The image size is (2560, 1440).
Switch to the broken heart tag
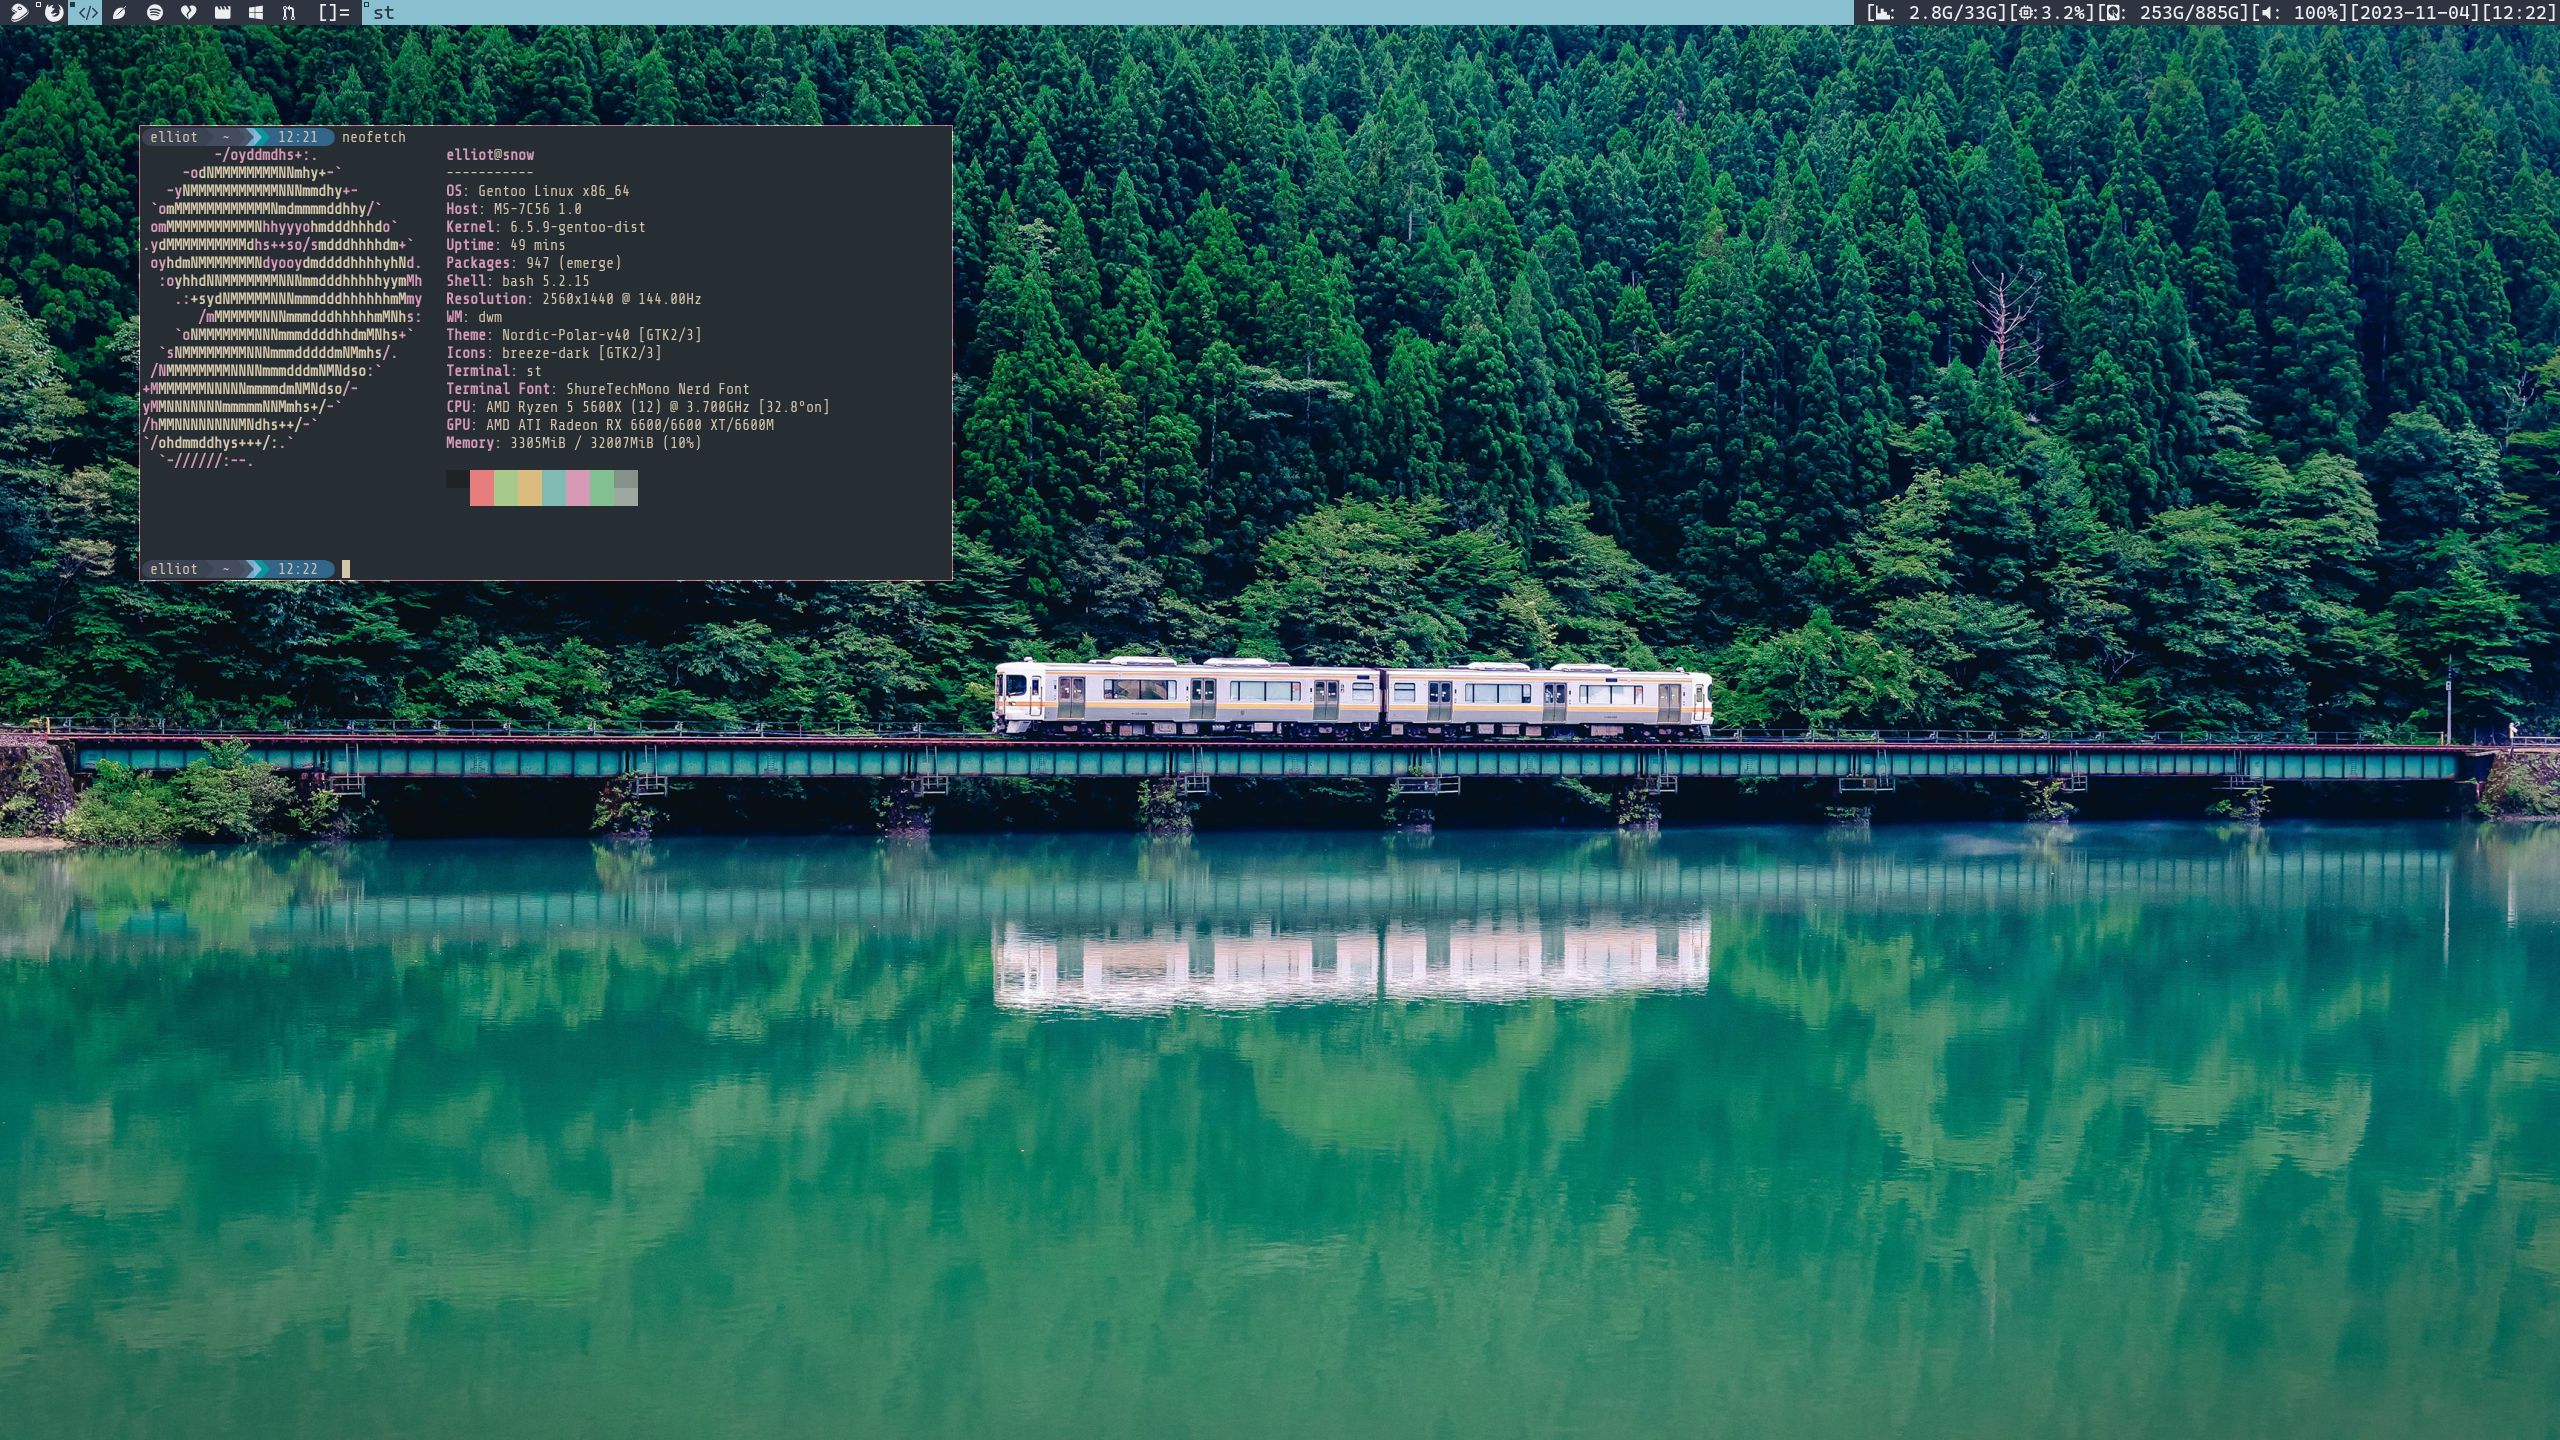(x=188, y=12)
